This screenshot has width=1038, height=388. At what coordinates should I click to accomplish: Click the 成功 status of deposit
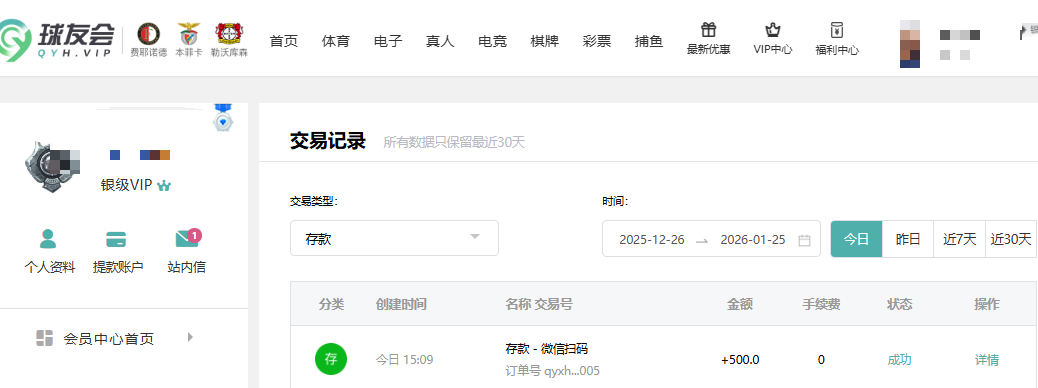900,360
